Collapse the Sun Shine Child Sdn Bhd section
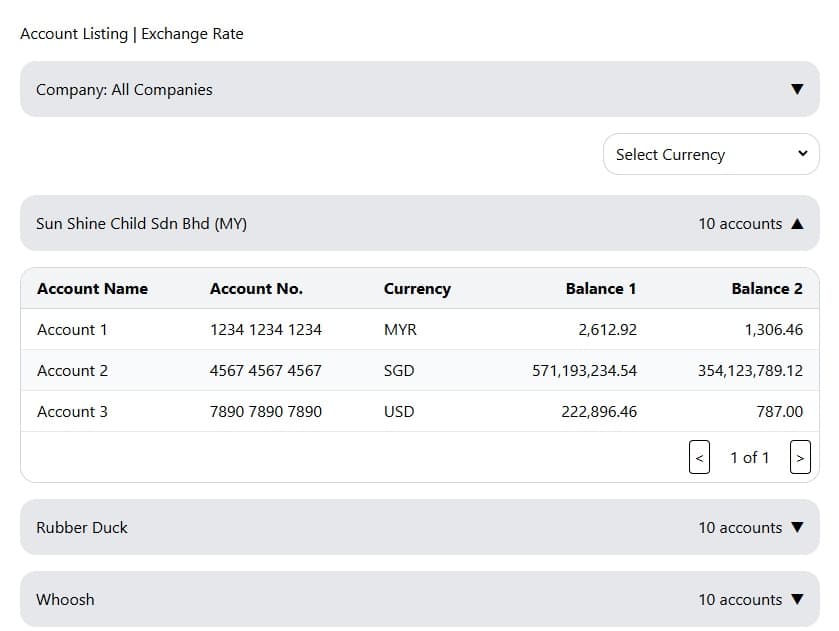 [x=420, y=223]
